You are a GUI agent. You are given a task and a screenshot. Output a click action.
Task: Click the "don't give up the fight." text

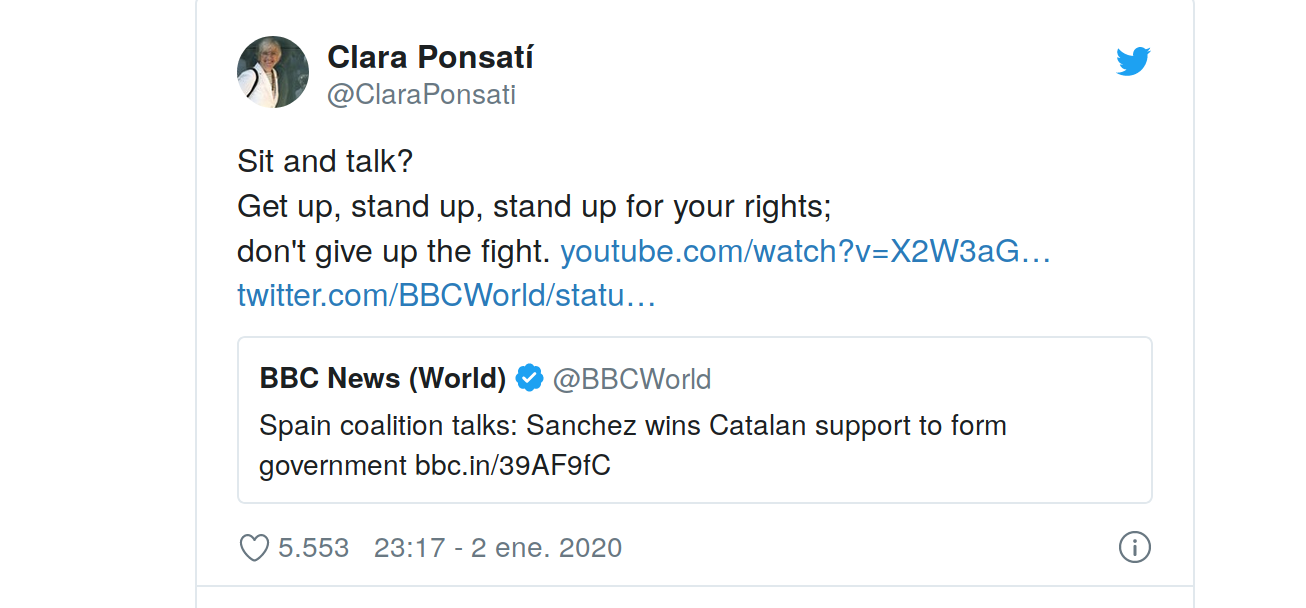[394, 251]
